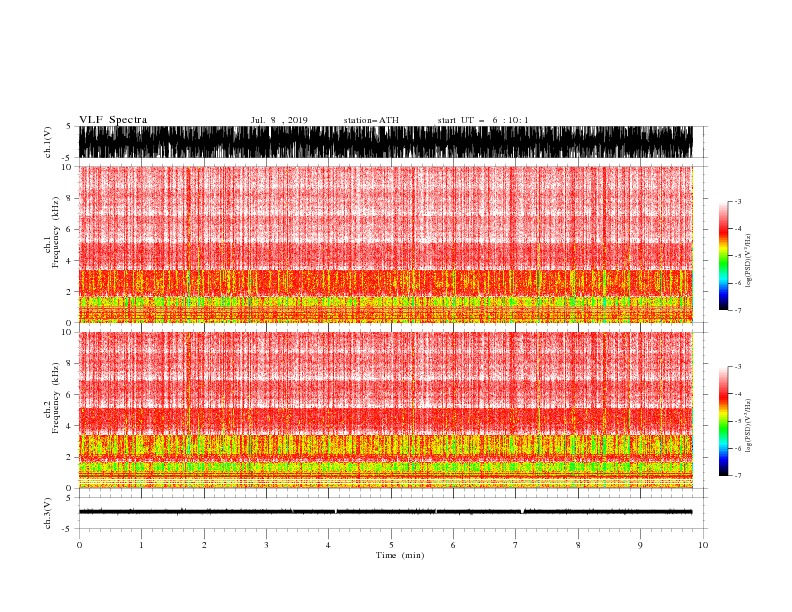Click time axis tick label "4"

(328, 545)
